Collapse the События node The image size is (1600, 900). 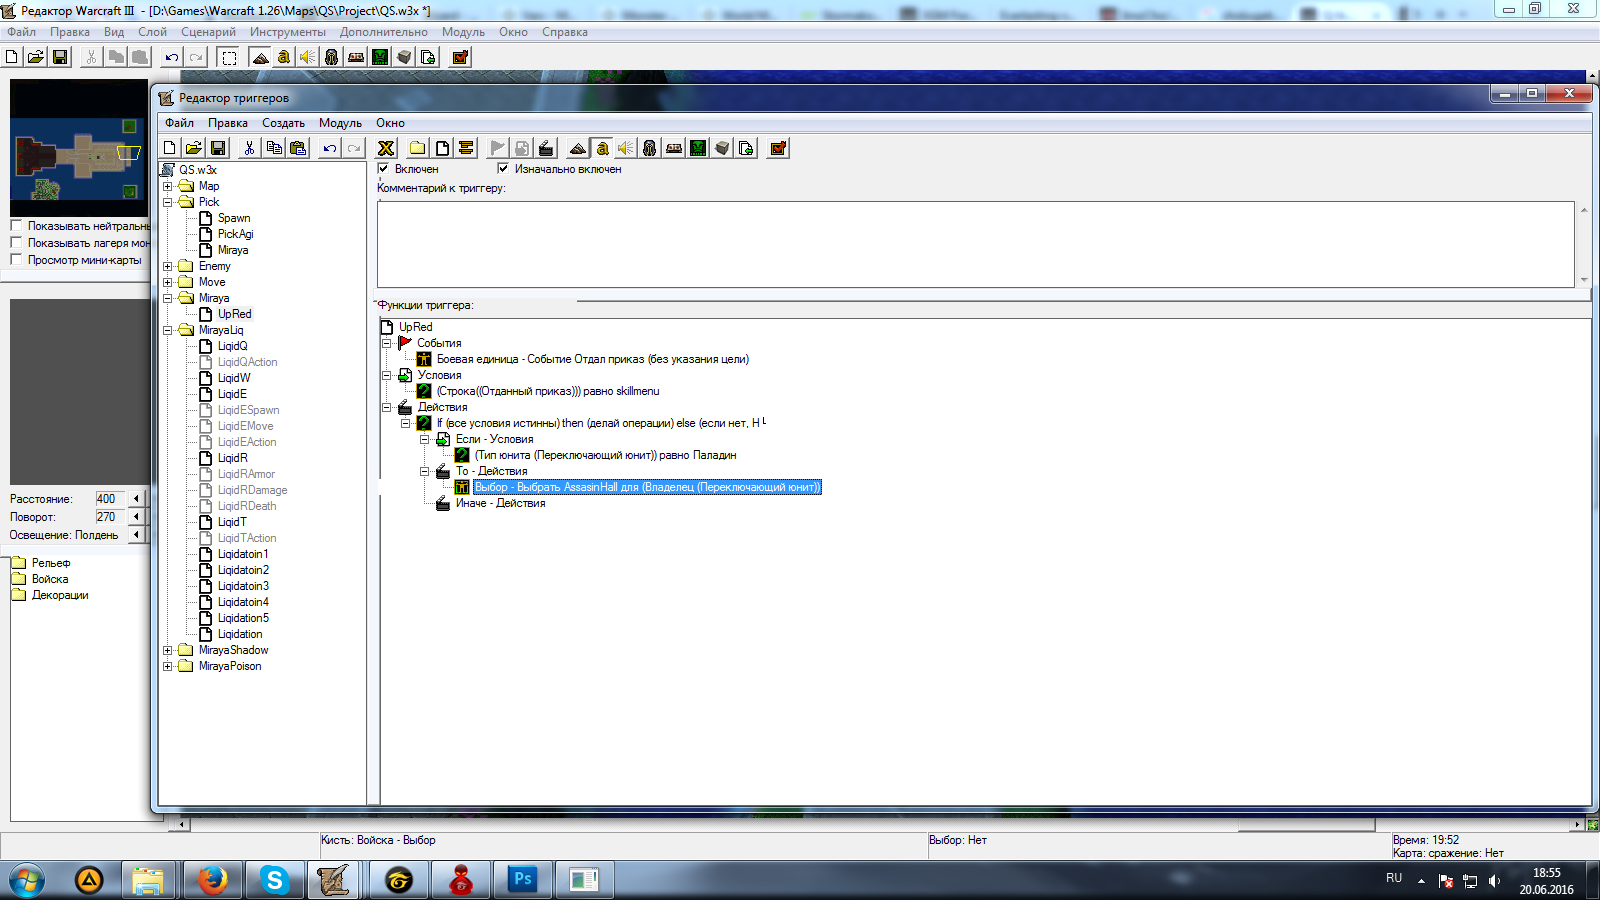click(386, 343)
